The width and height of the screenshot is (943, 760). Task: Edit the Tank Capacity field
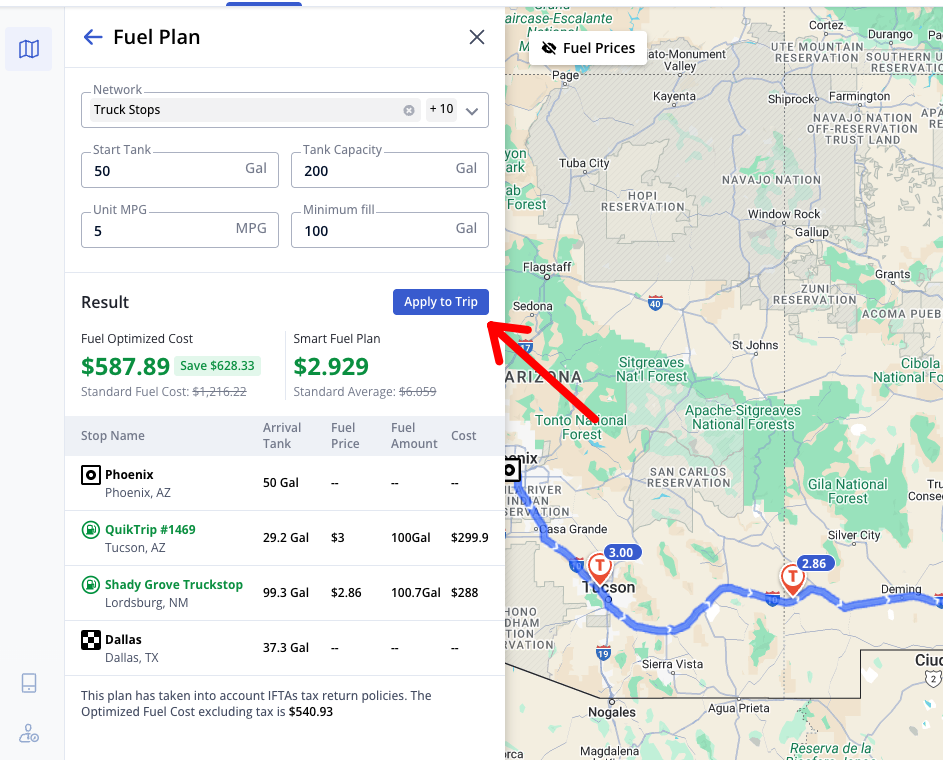(375, 171)
